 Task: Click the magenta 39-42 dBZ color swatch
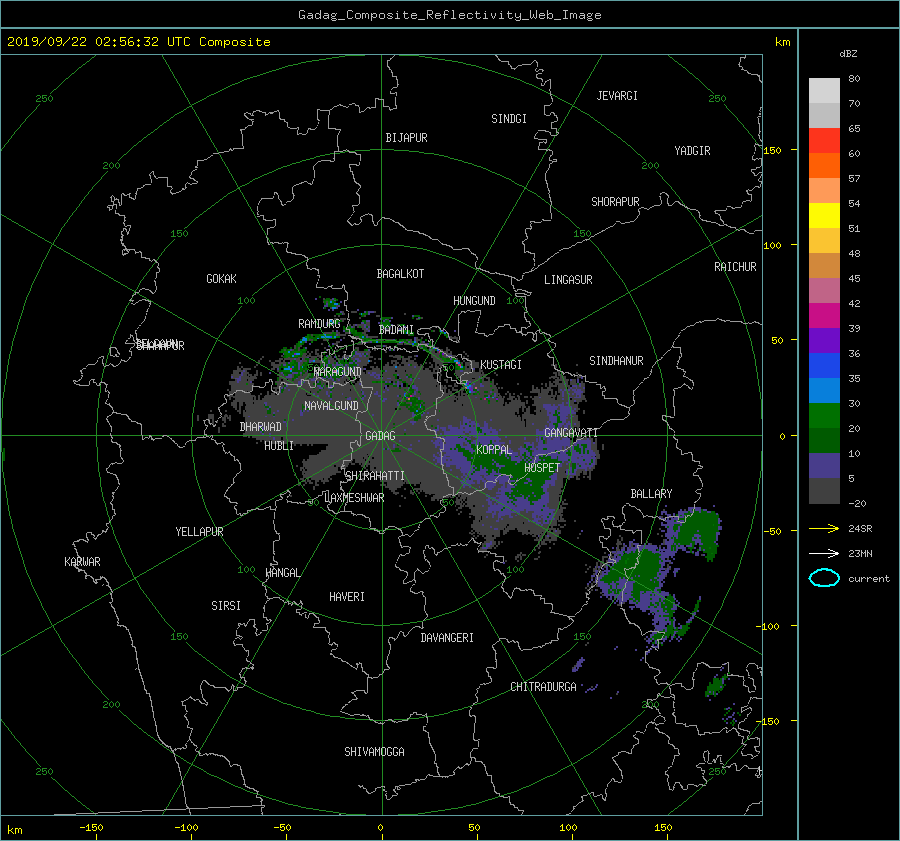coord(824,316)
